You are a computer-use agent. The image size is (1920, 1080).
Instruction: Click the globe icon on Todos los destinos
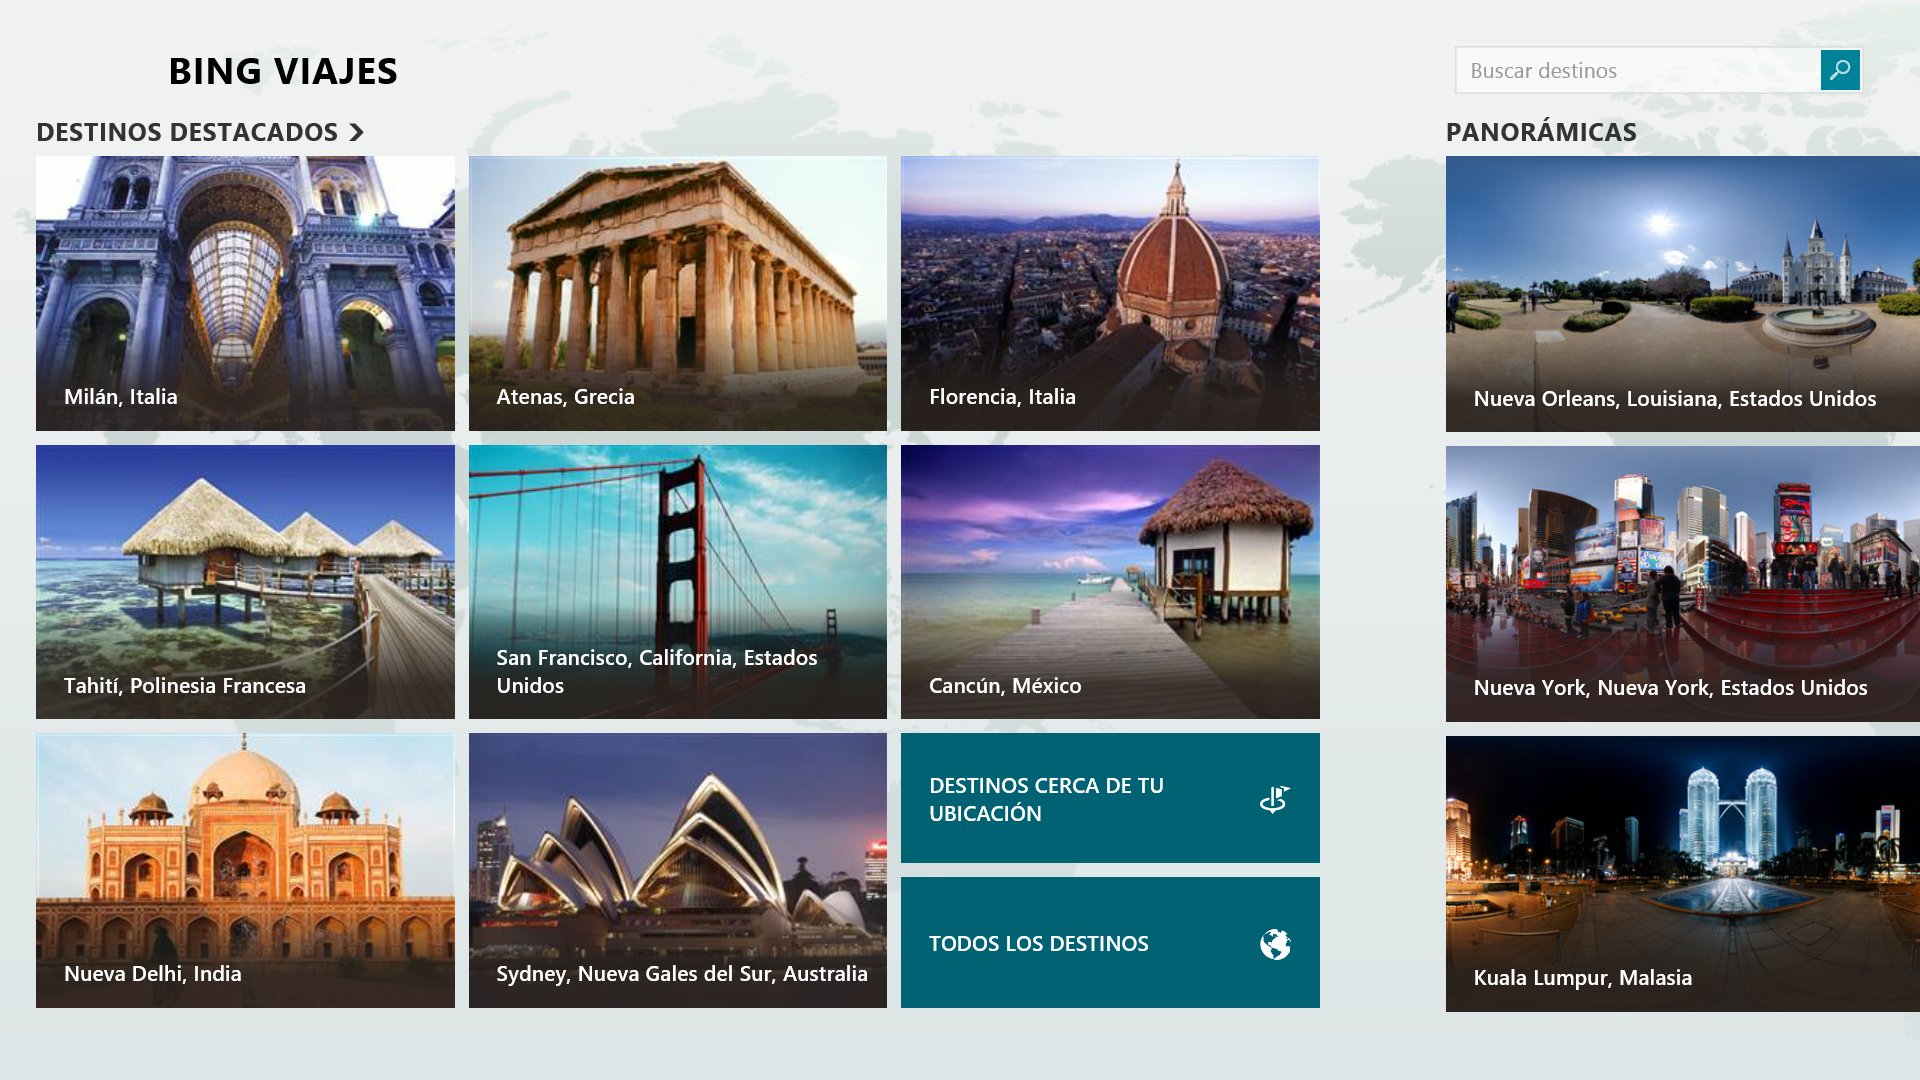(x=1275, y=944)
